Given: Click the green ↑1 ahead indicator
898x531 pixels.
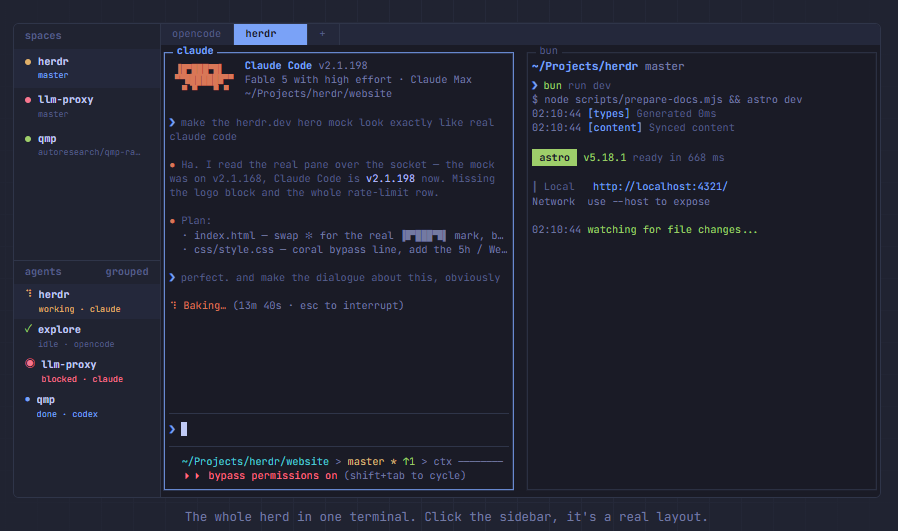Looking at the screenshot, I should pyautogui.click(x=408, y=461).
